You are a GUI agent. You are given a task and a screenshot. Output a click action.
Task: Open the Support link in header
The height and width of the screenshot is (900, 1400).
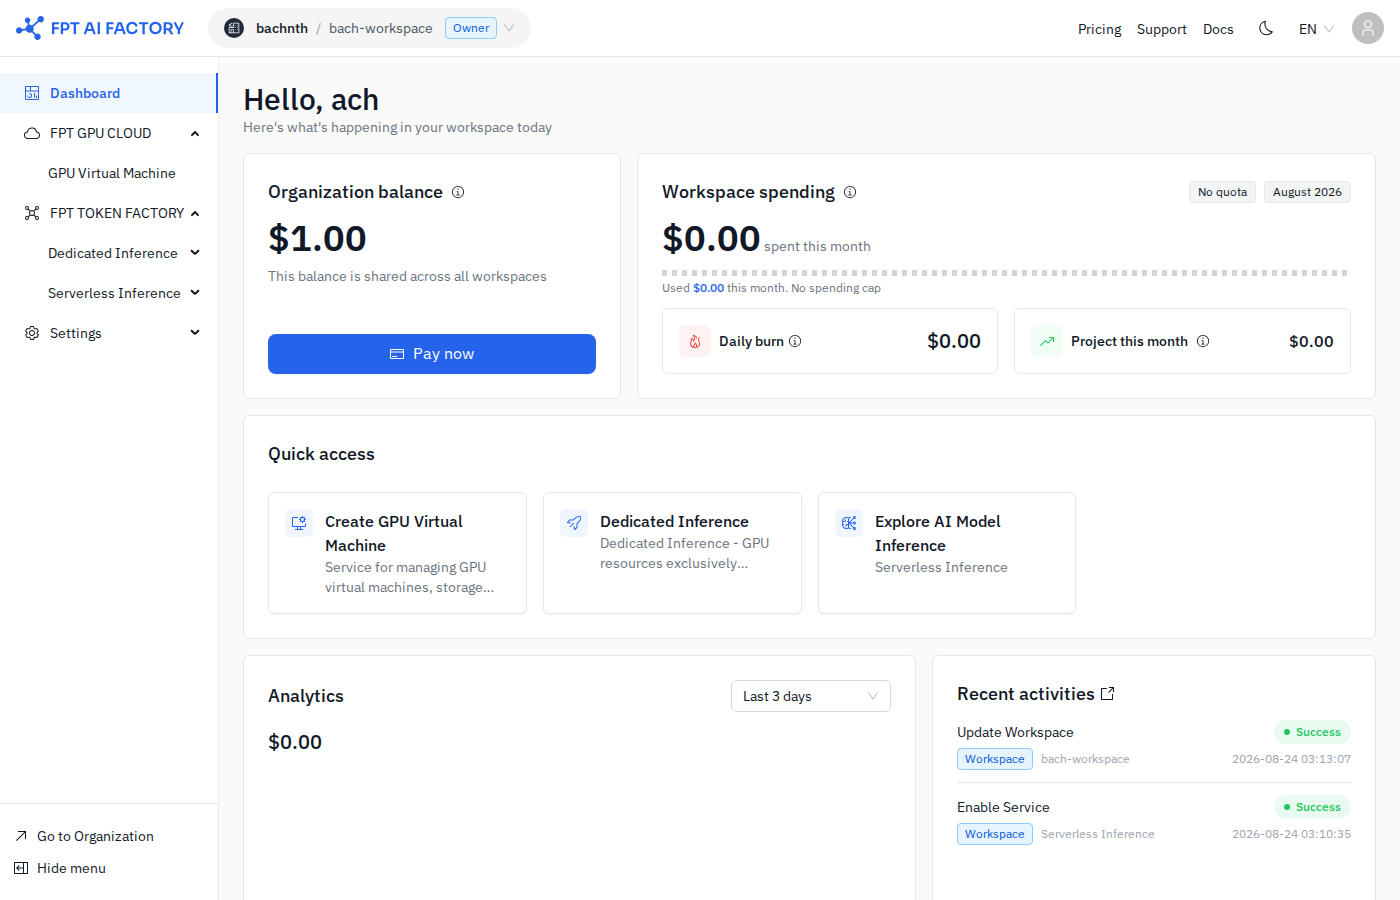[1162, 29]
